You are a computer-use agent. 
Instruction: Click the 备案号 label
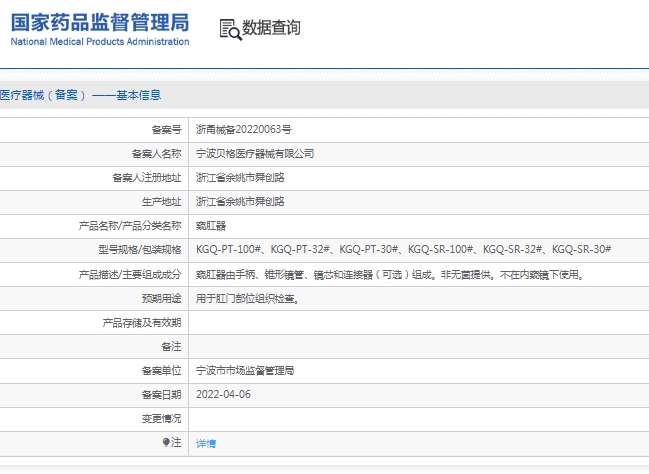pos(166,130)
